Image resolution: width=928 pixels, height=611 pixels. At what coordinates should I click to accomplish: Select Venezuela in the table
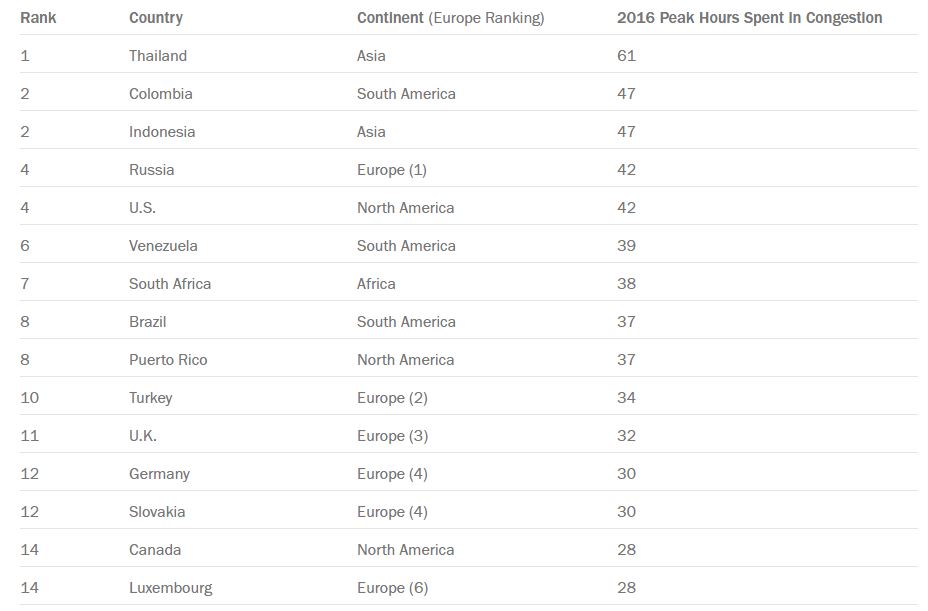163,246
